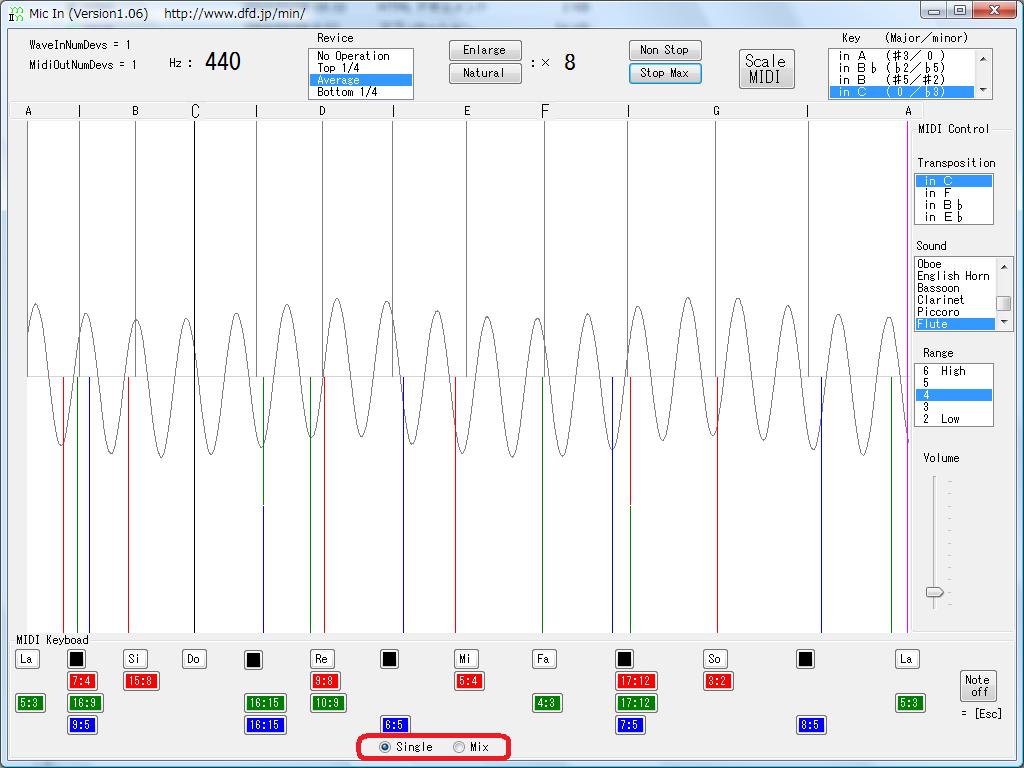Pick Bassoon in the Sound list
This screenshot has height=768, width=1024.
click(x=955, y=288)
